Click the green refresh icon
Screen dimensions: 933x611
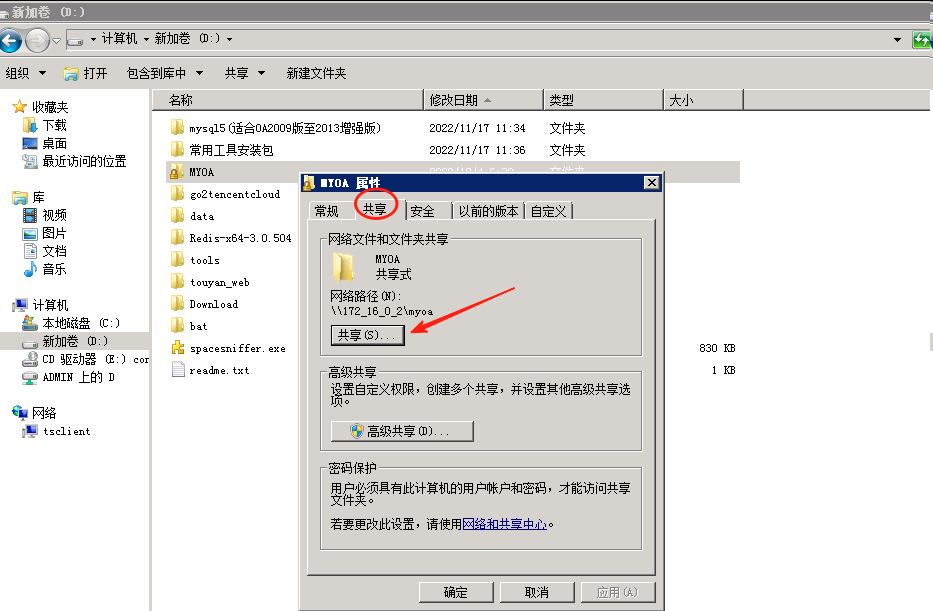[x=922, y=40]
